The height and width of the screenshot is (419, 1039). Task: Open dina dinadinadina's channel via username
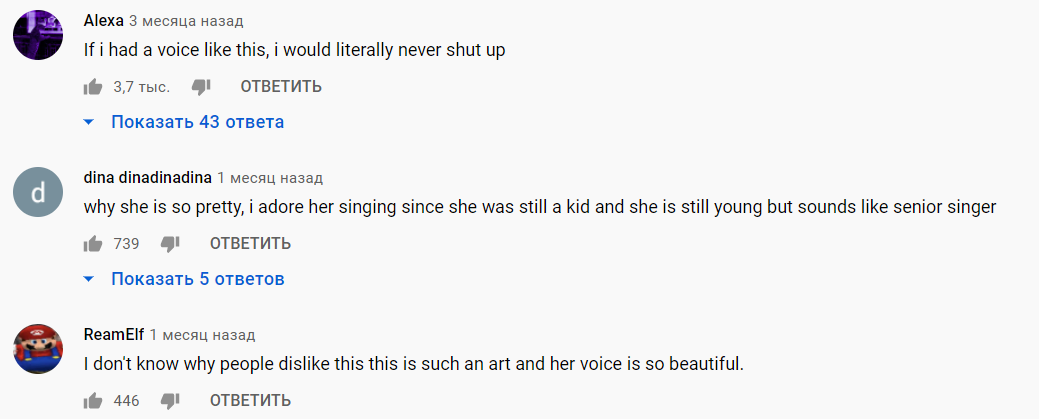(x=147, y=178)
